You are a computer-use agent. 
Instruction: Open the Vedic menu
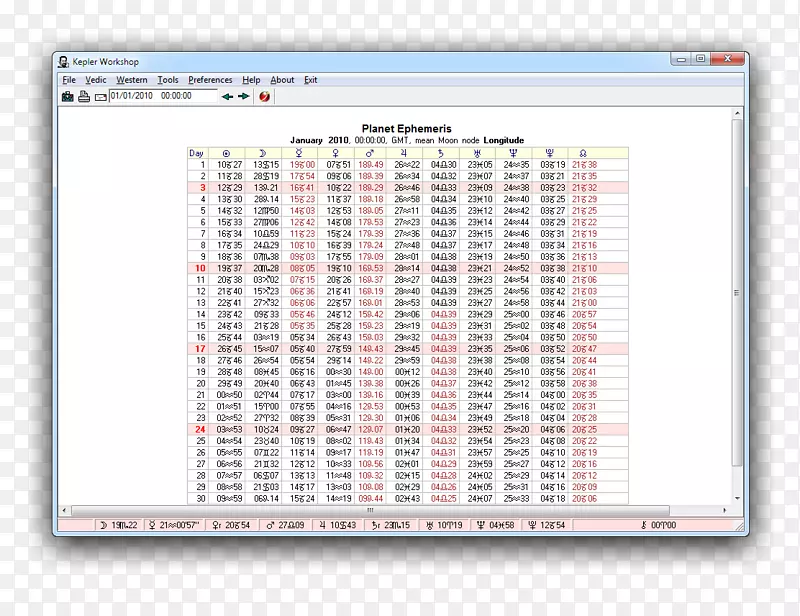[x=96, y=80]
